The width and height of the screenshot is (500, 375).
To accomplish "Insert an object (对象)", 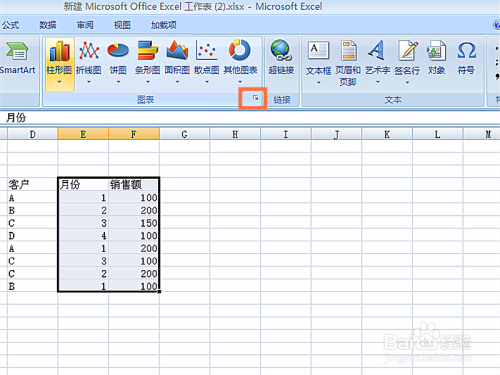I will click(436, 57).
